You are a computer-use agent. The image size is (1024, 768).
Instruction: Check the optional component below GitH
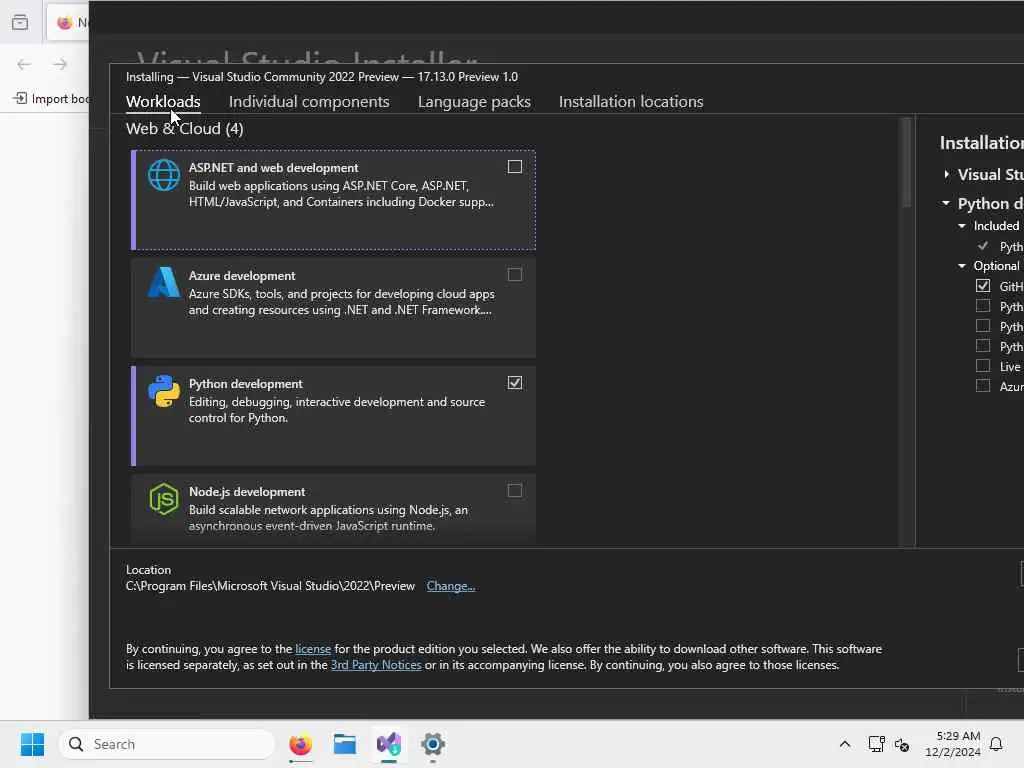pos(983,306)
